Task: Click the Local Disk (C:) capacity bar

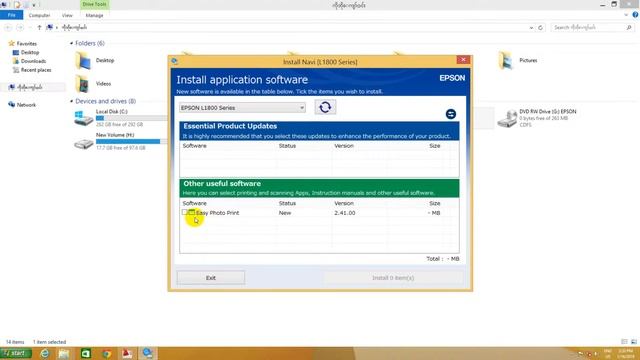Action: pyautogui.click(x=131, y=118)
